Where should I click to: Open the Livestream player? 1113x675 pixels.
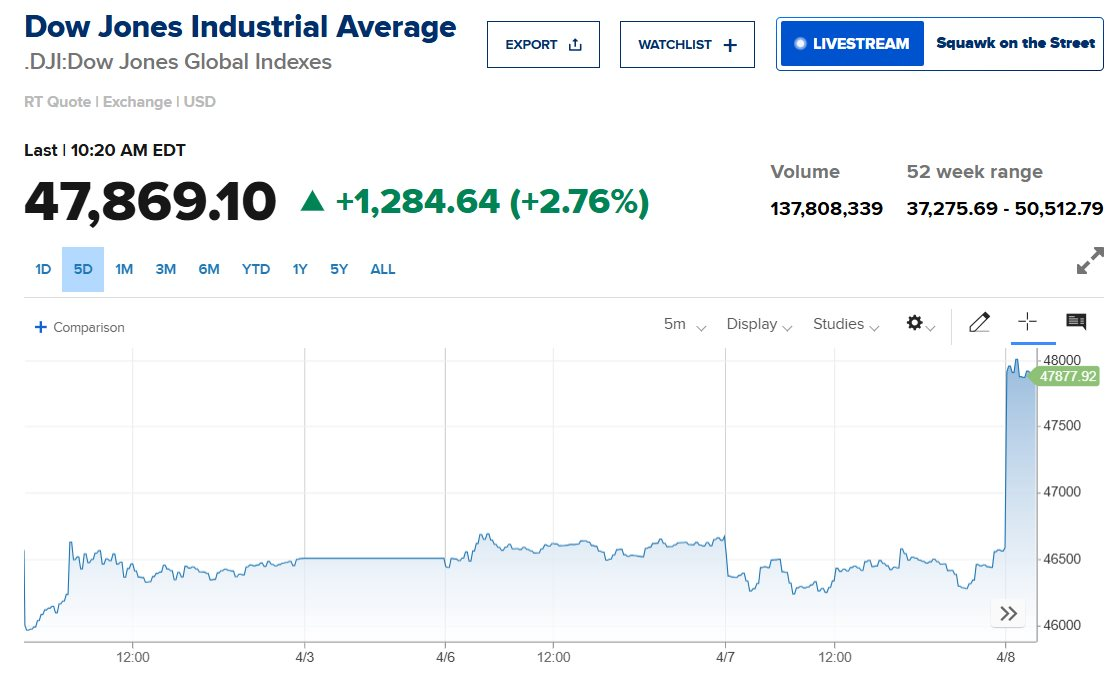point(852,44)
